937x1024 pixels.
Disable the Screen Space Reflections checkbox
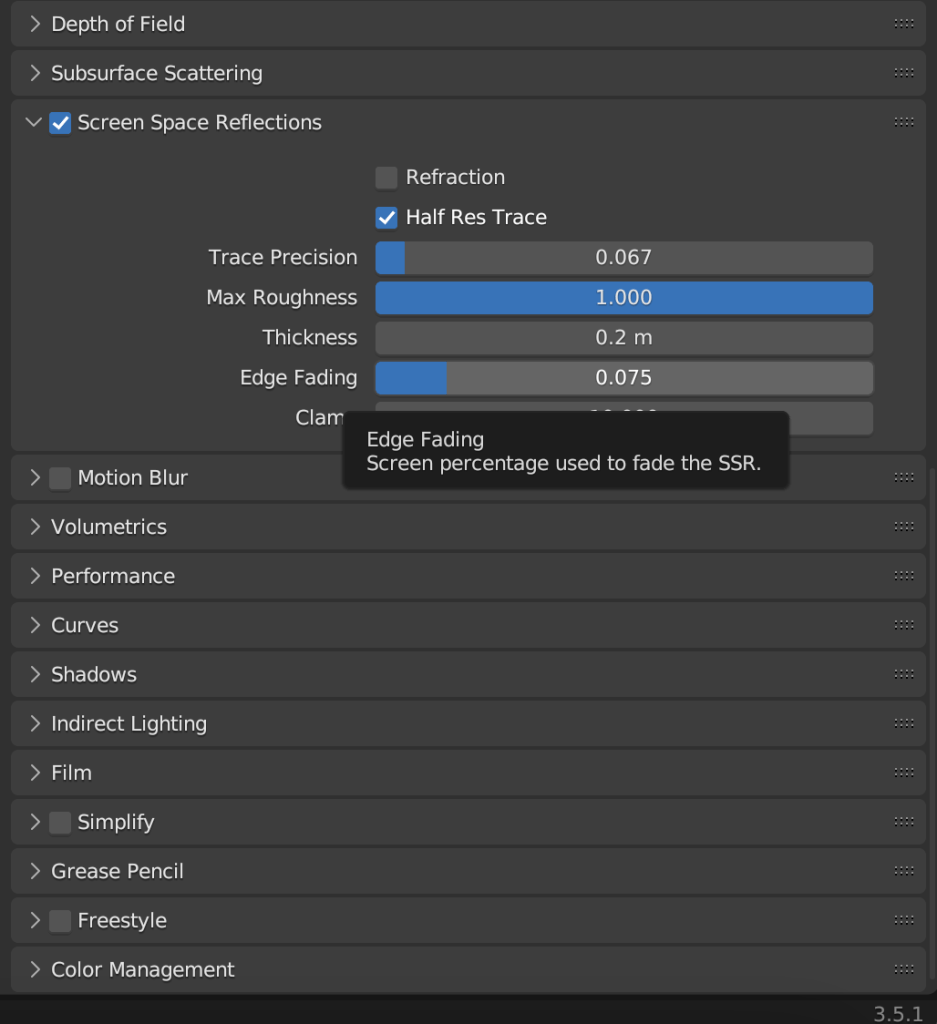pyautogui.click(x=61, y=123)
